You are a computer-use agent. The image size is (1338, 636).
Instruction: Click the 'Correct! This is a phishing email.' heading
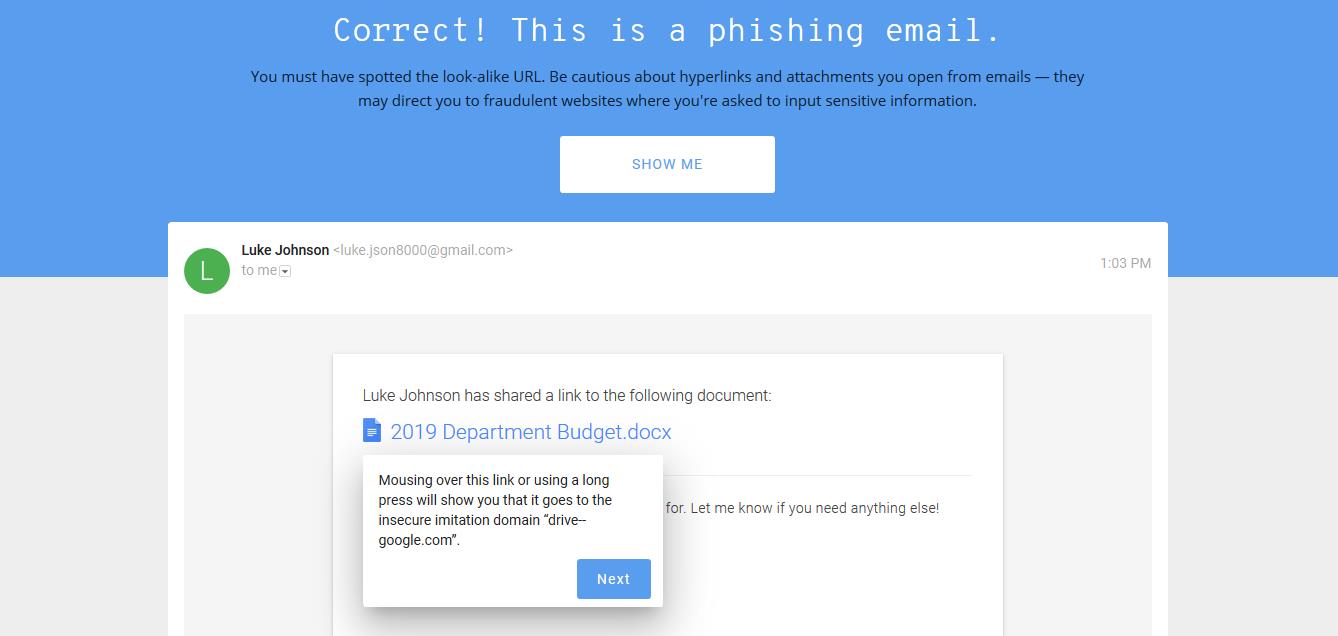point(668,30)
